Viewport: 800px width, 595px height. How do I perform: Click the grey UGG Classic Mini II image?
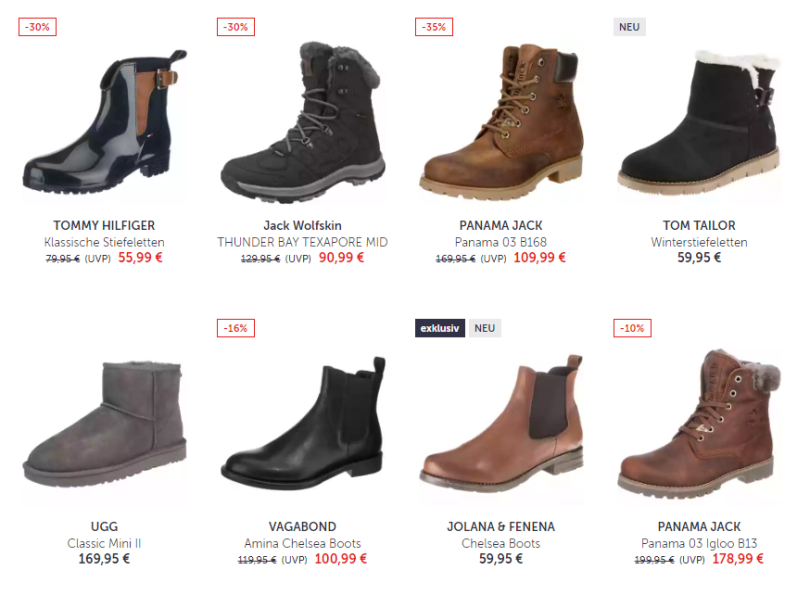pyautogui.click(x=105, y=425)
